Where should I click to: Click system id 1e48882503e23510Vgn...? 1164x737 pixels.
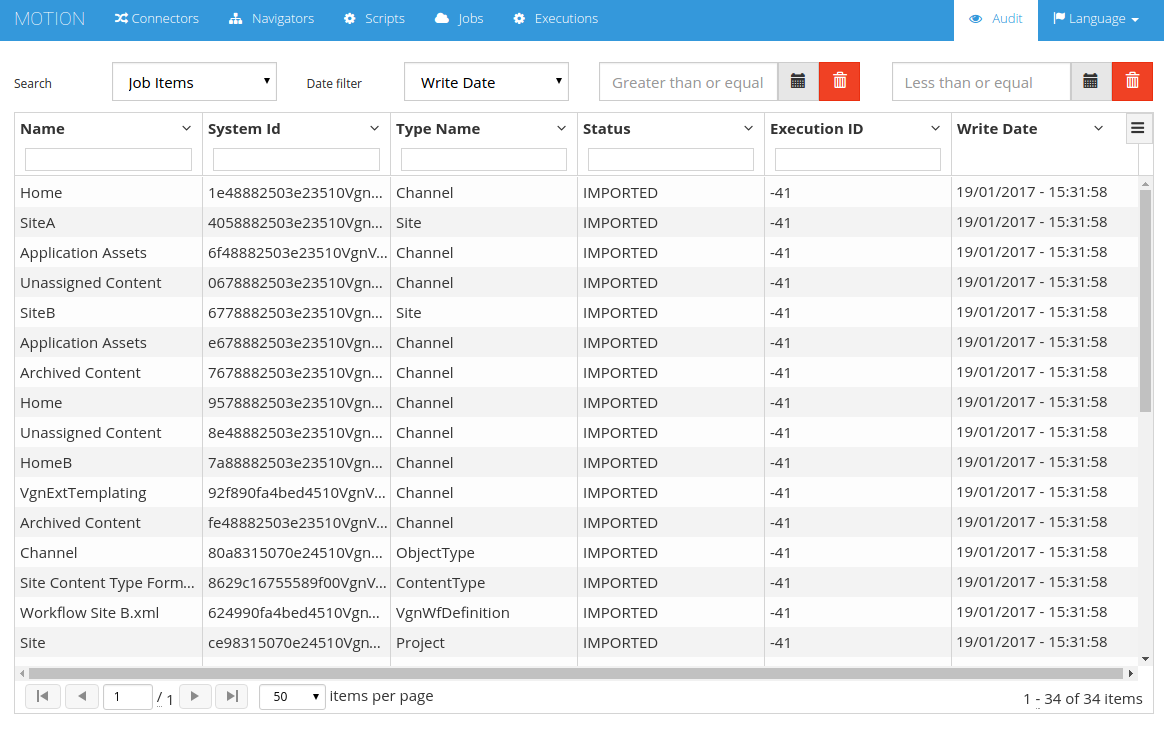(295, 193)
